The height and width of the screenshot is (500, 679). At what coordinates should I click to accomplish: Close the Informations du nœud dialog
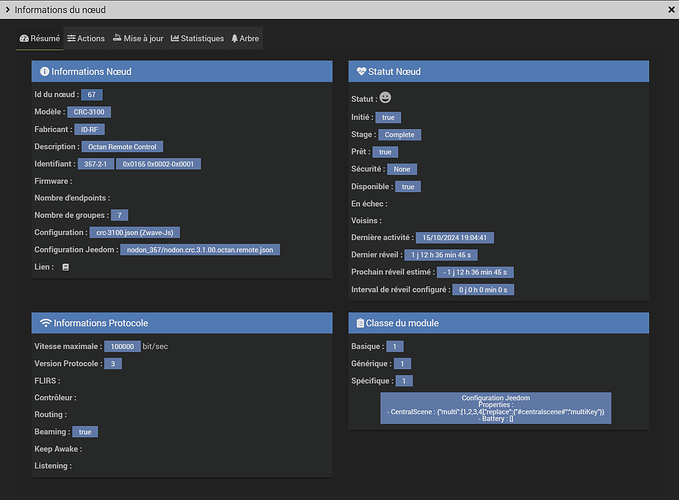tap(669, 9)
